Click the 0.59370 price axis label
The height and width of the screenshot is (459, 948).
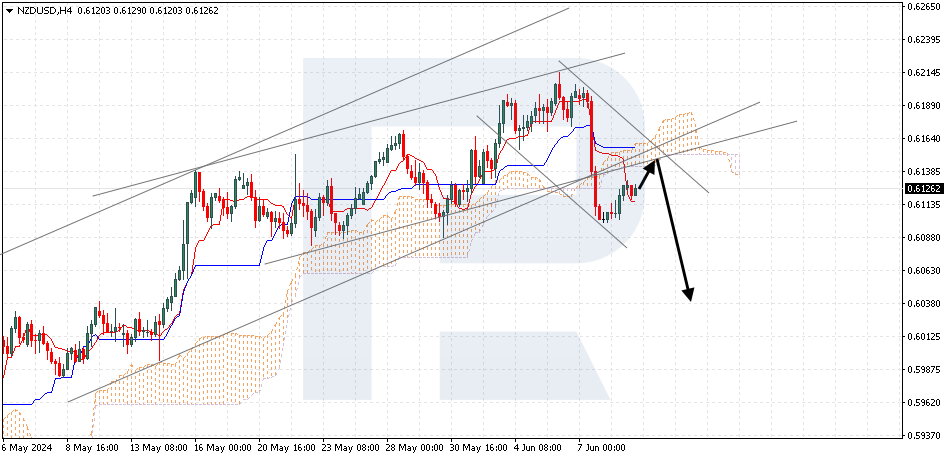coord(925,435)
